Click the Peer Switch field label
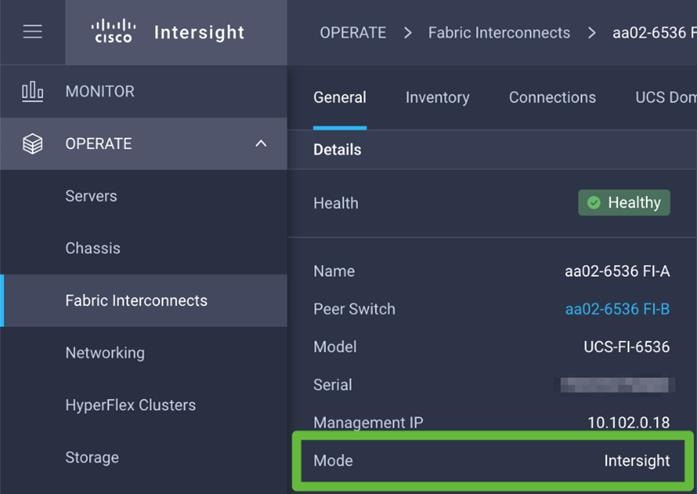The width and height of the screenshot is (697, 494). coord(354,309)
